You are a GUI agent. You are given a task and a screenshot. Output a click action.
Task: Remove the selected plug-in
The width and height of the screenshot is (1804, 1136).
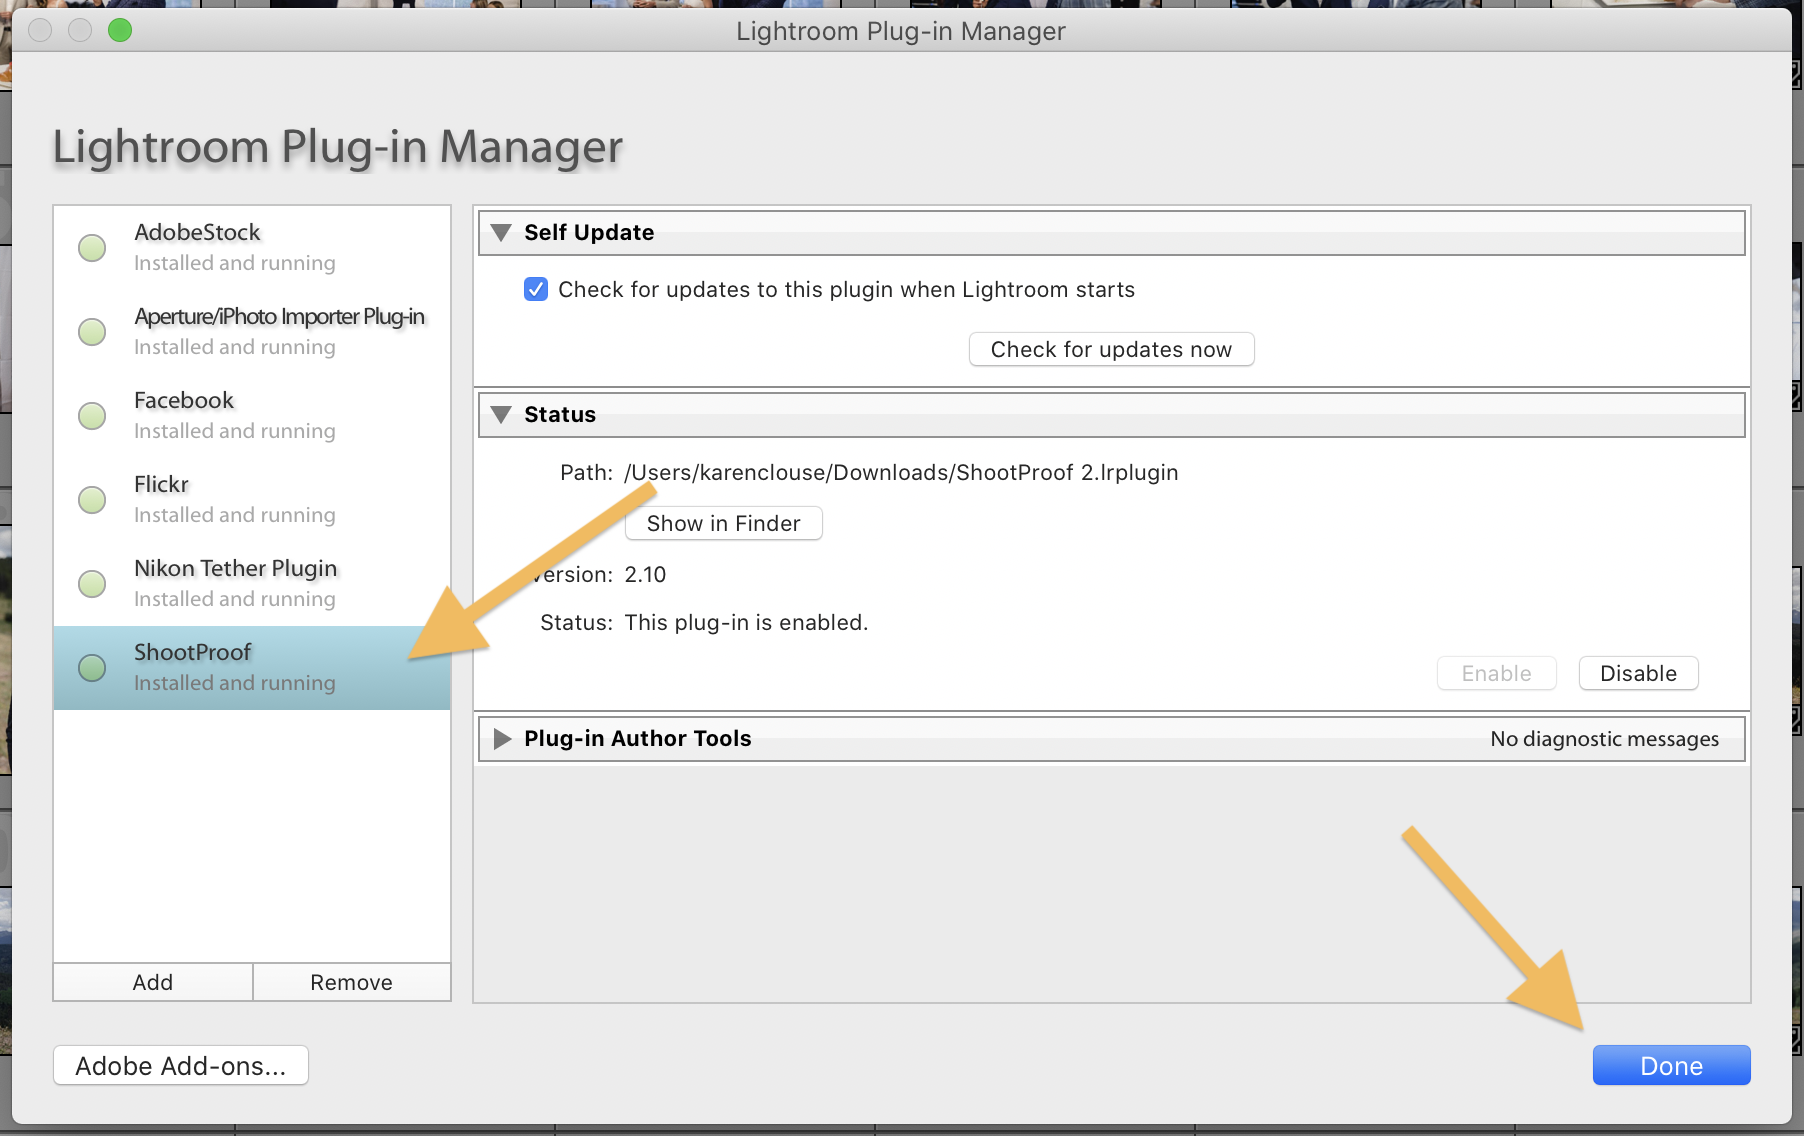click(x=351, y=983)
